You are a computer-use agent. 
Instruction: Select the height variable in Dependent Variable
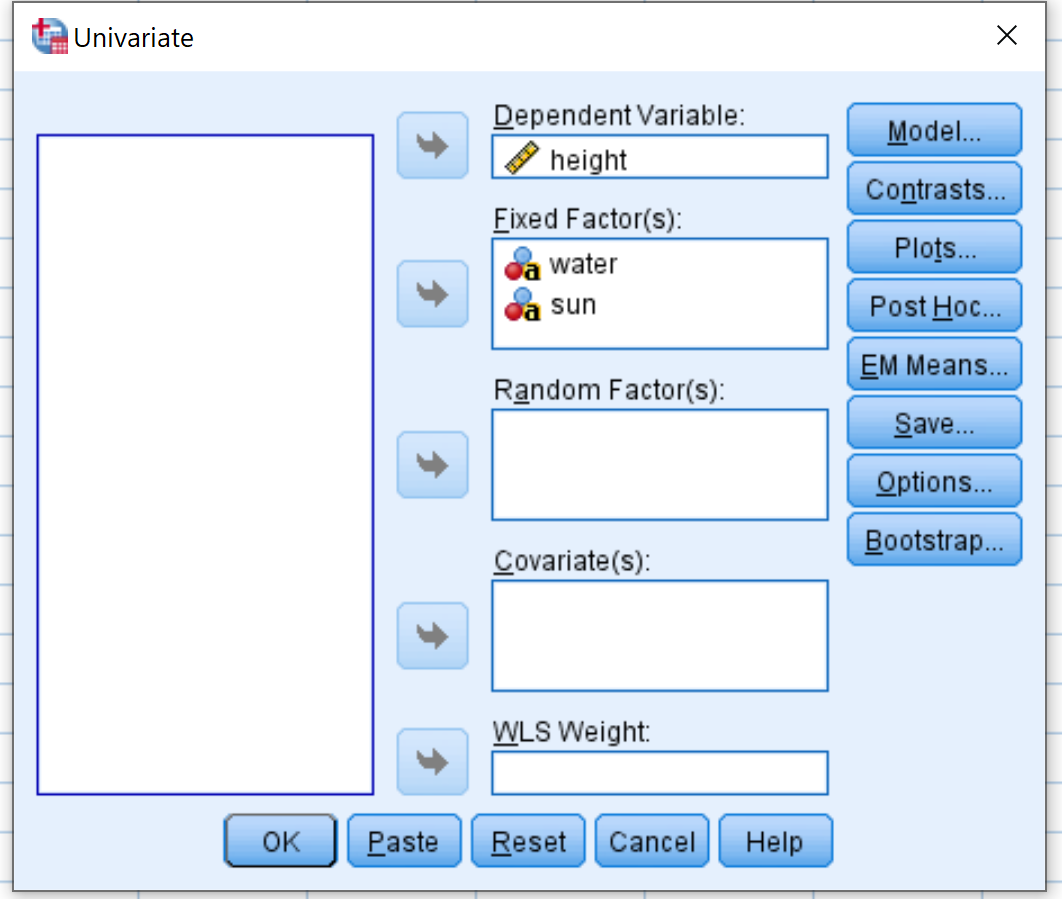tap(660, 158)
